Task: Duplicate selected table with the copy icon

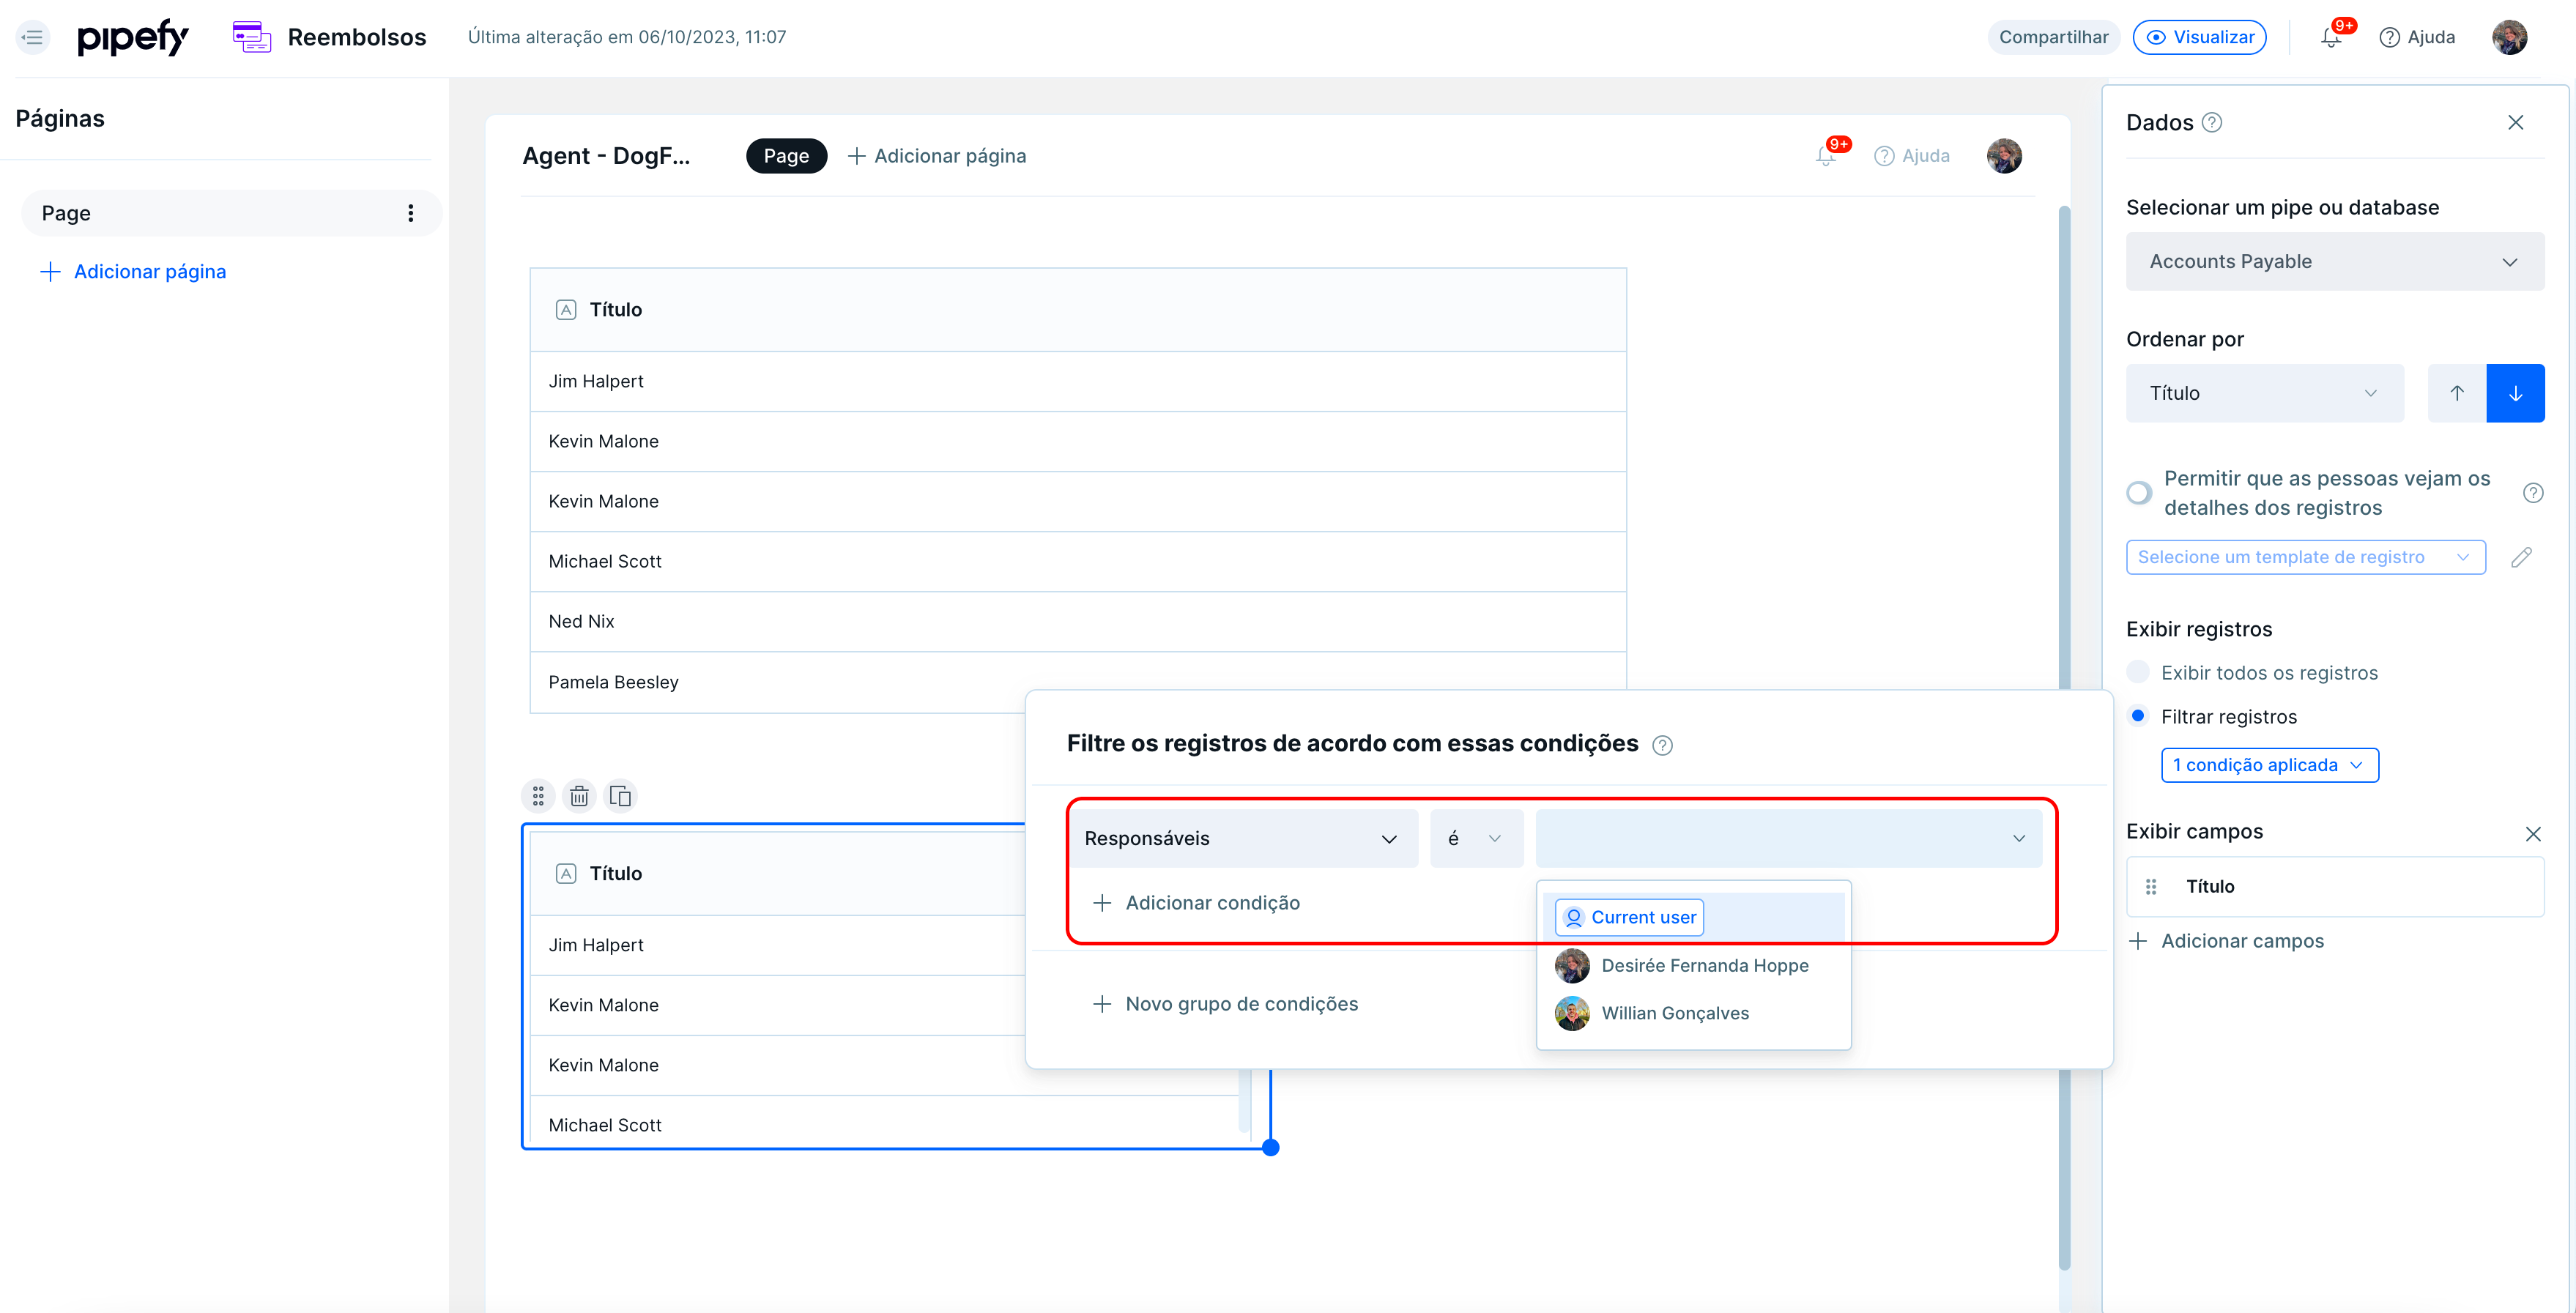Action: coord(620,795)
